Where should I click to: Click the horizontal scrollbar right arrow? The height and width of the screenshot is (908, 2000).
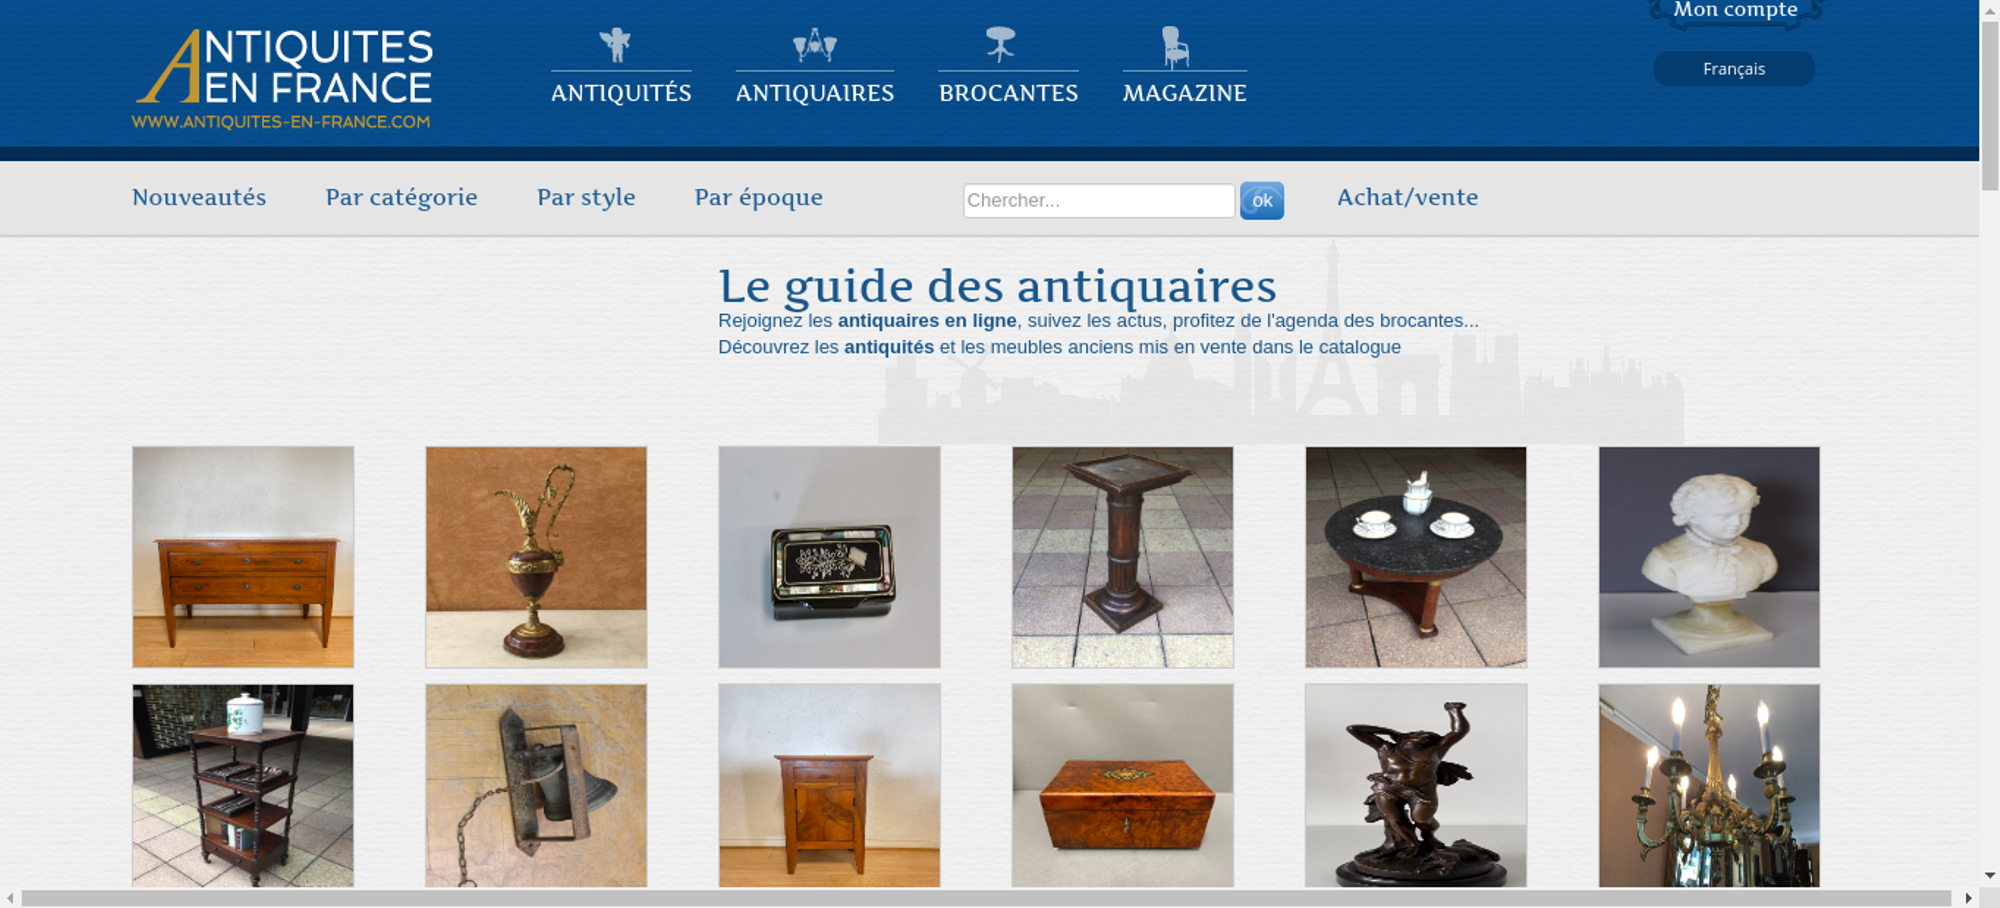coord(1969,898)
